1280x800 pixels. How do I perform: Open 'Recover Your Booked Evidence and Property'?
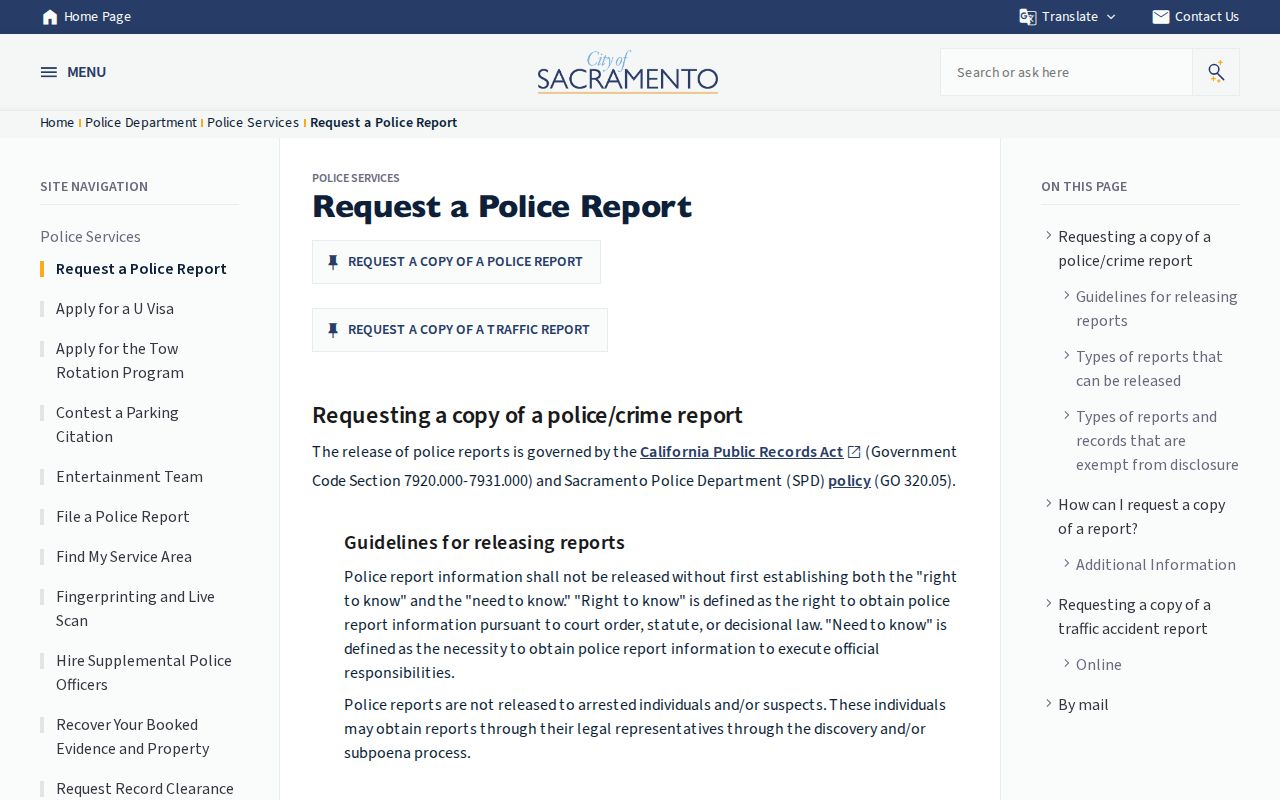(133, 737)
